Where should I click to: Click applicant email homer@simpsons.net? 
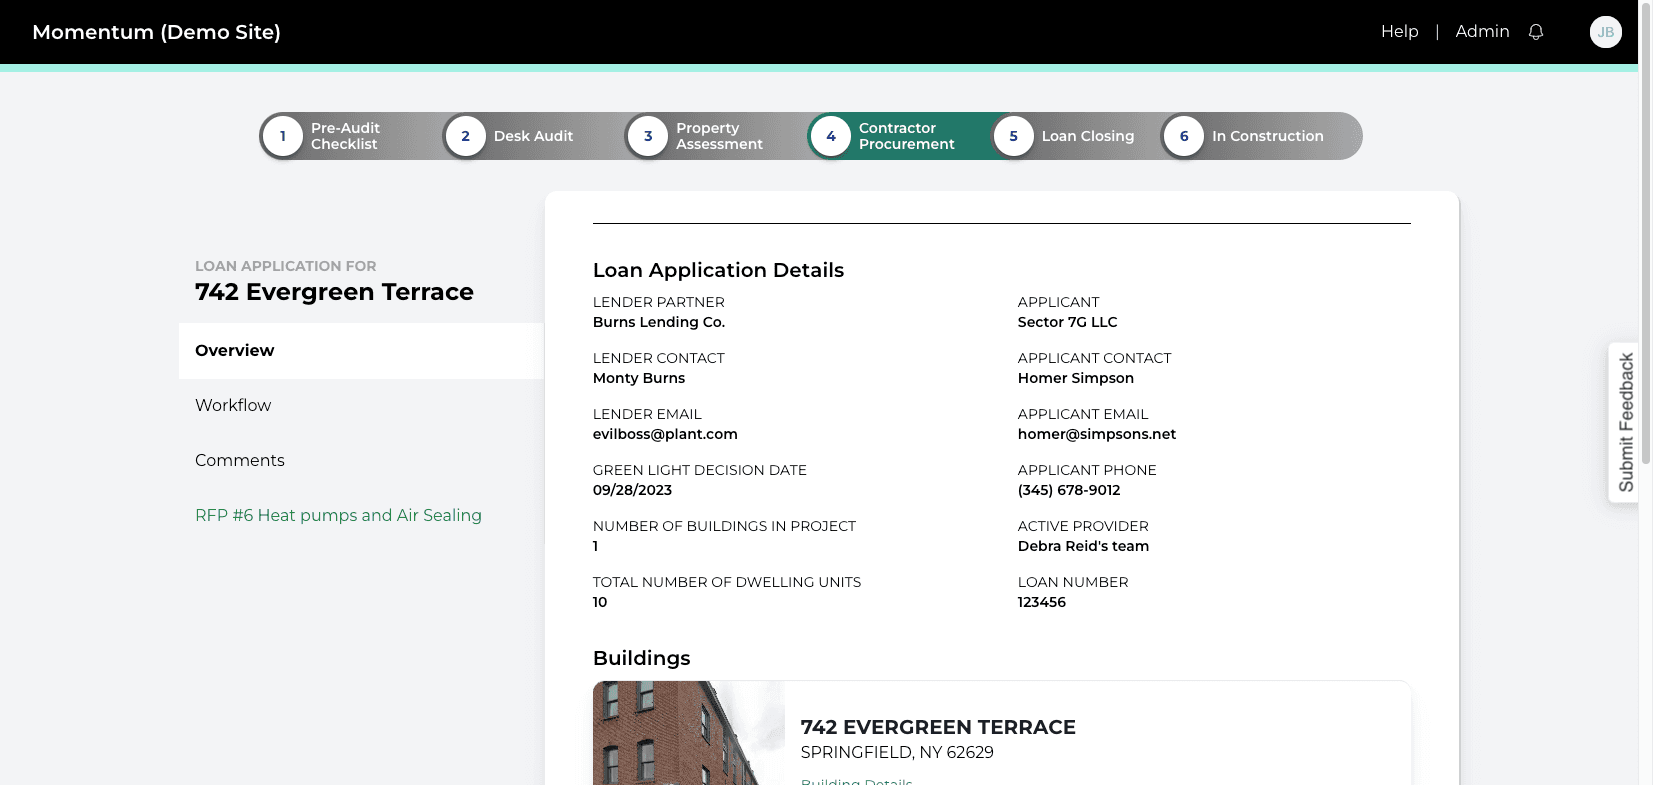coord(1097,434)
